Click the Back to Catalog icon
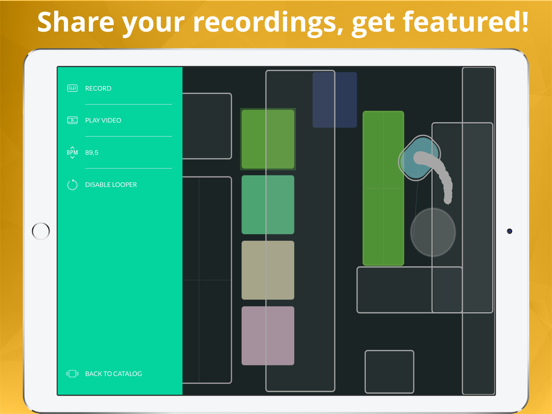 (72, 374)
